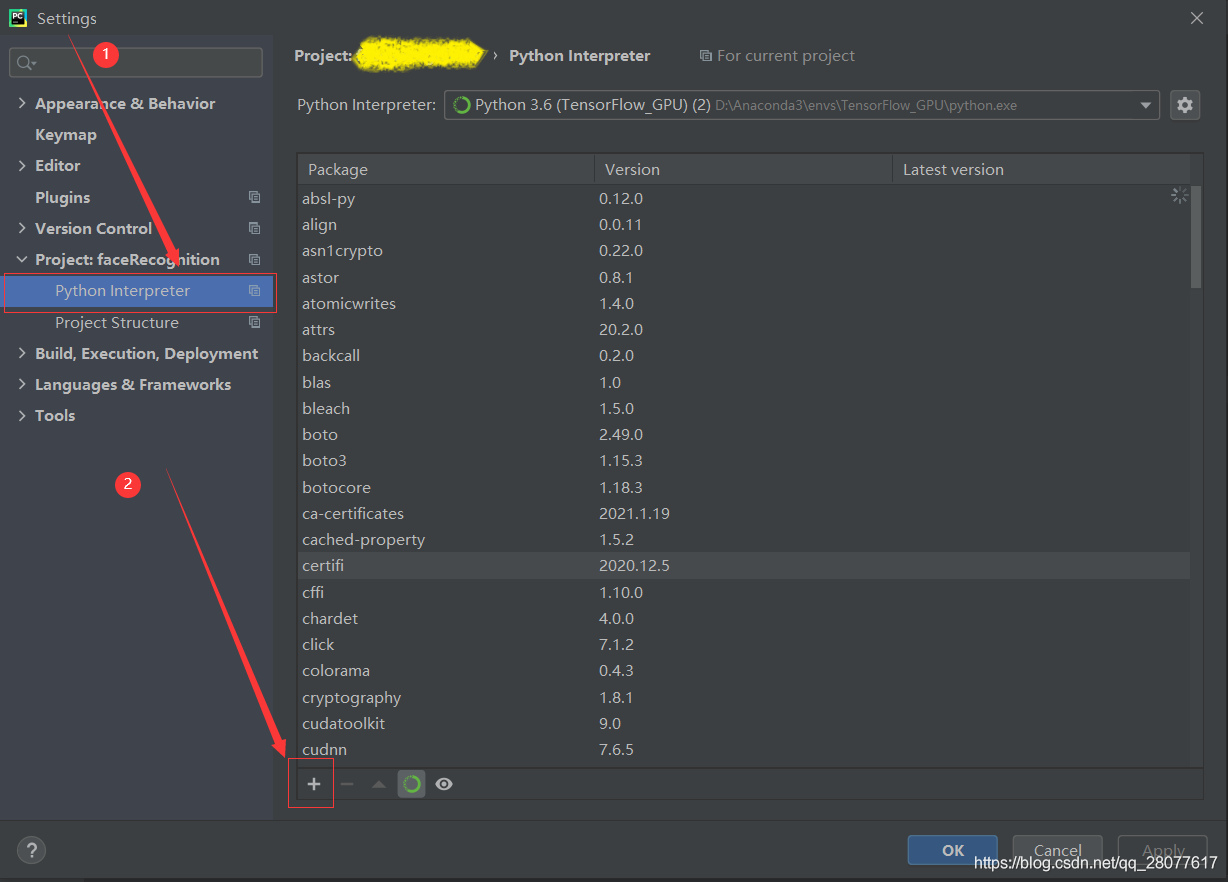Click the minus uninstall package icon
The width and height of the screenshot is (1228, 882).
point(347,784)
